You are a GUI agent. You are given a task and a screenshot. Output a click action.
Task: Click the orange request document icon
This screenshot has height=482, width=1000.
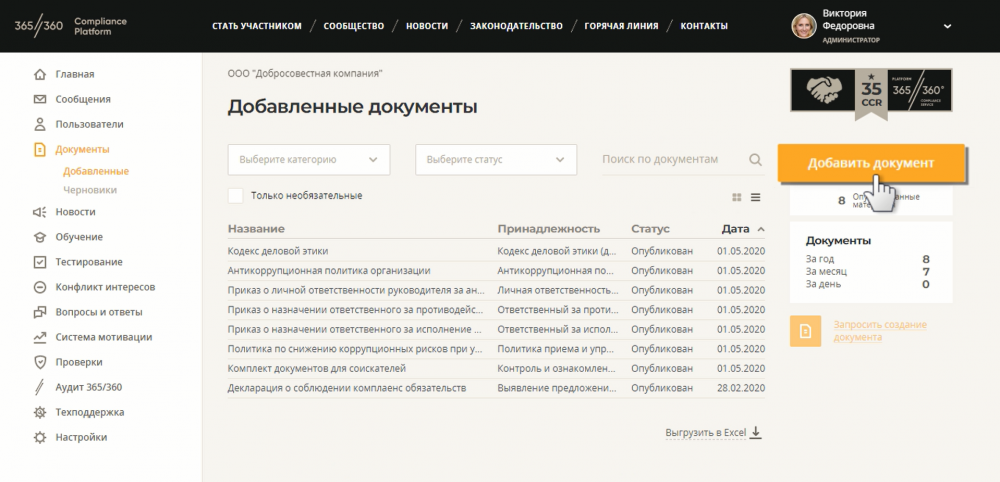(805, 332)
